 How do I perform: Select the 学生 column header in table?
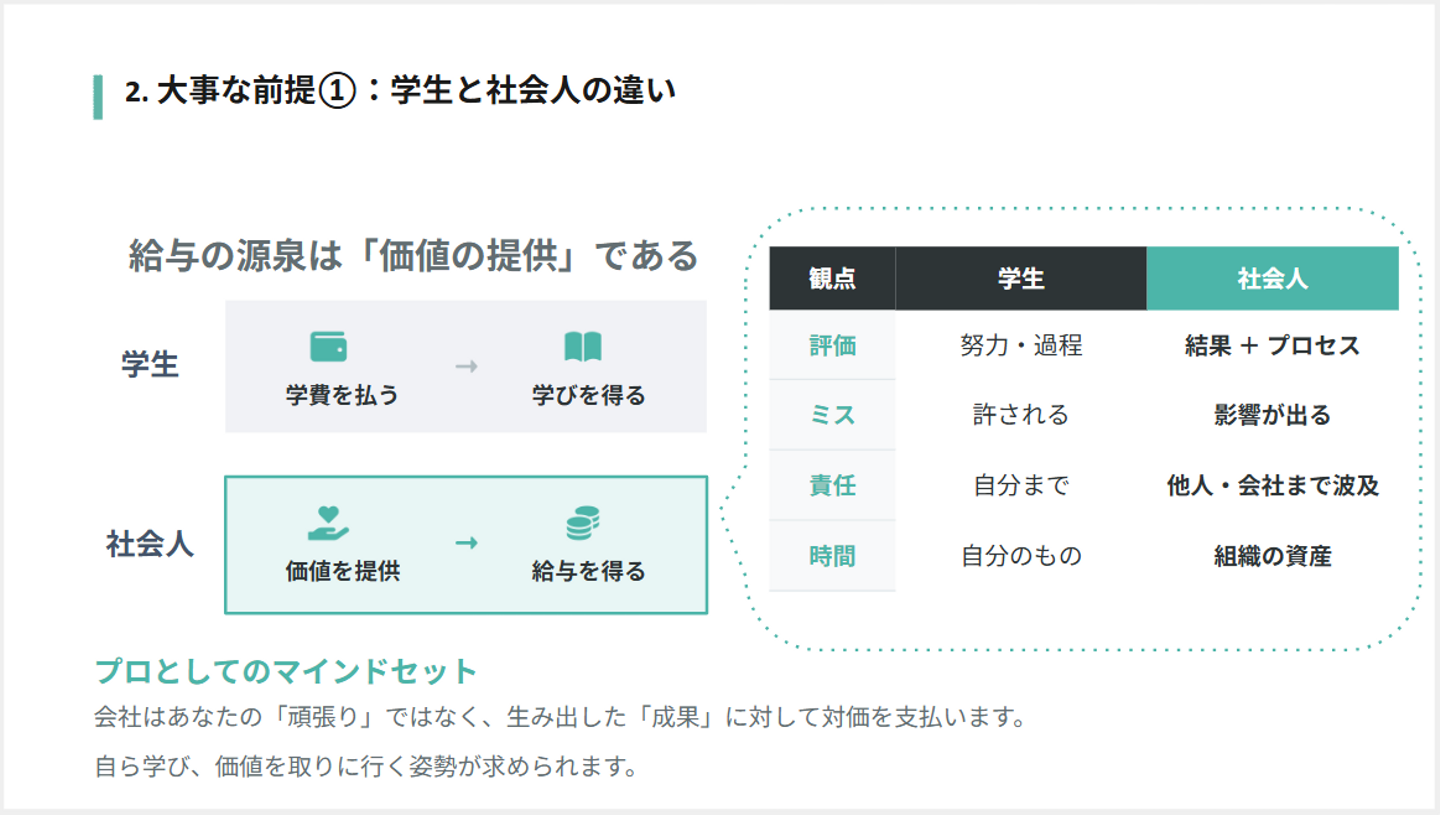(x=1021, y=278)
